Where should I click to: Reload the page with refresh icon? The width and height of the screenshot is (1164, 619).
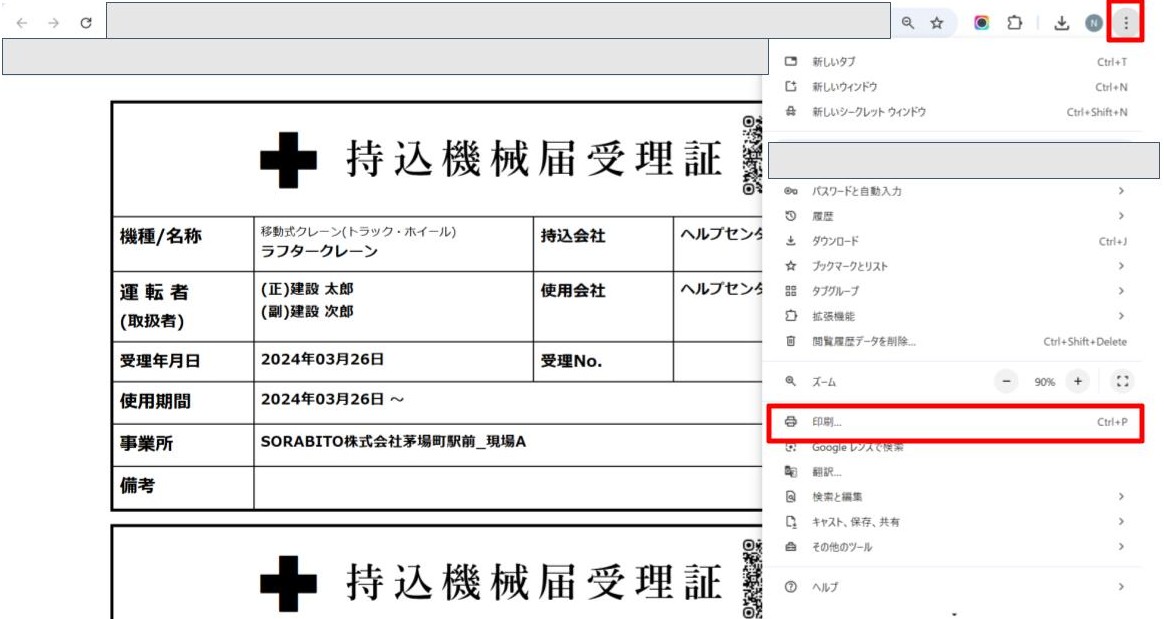point(86,22)
